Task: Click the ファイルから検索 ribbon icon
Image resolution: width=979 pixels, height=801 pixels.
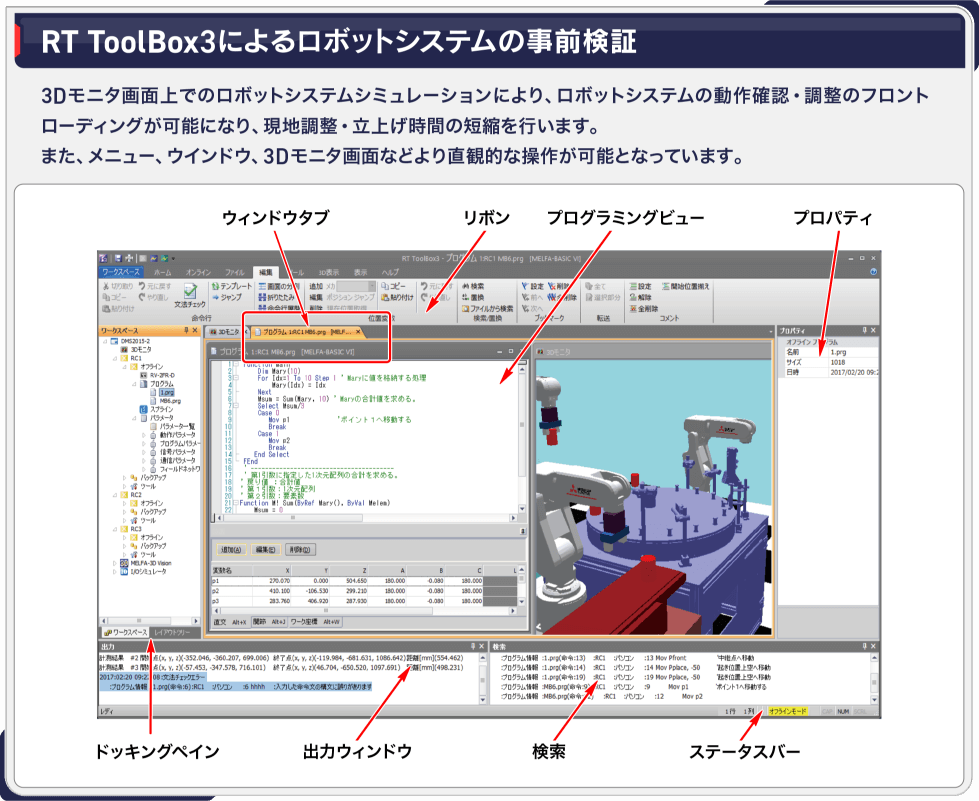Action: click(x=466, y=308)
